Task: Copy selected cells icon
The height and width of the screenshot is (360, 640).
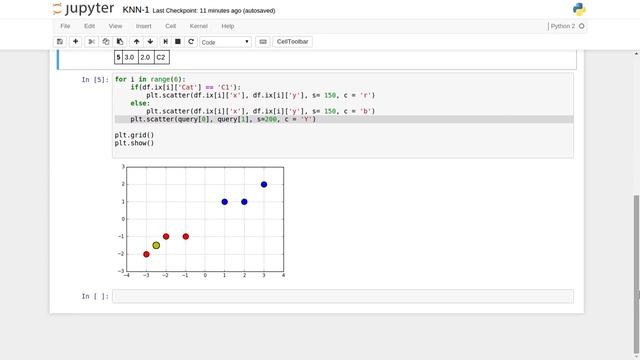Action: (x=106, y=42)
